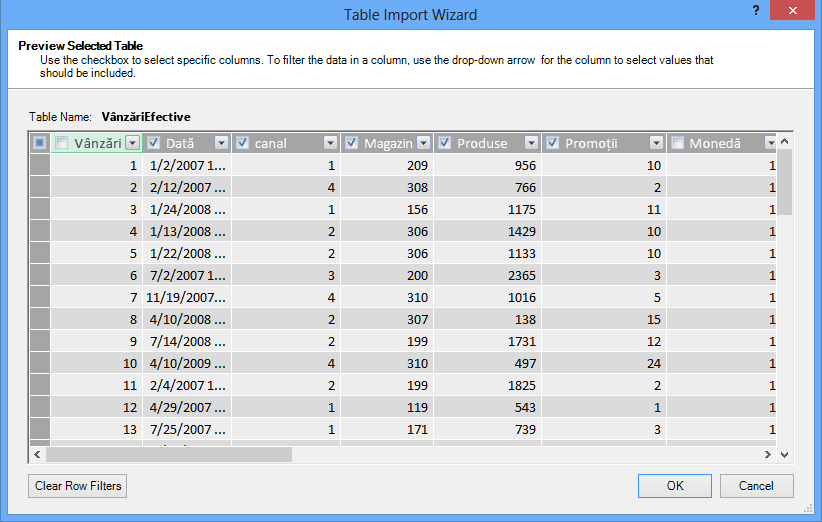
Task: Open the Produse column filter dropdown
Action: [532, 143]
